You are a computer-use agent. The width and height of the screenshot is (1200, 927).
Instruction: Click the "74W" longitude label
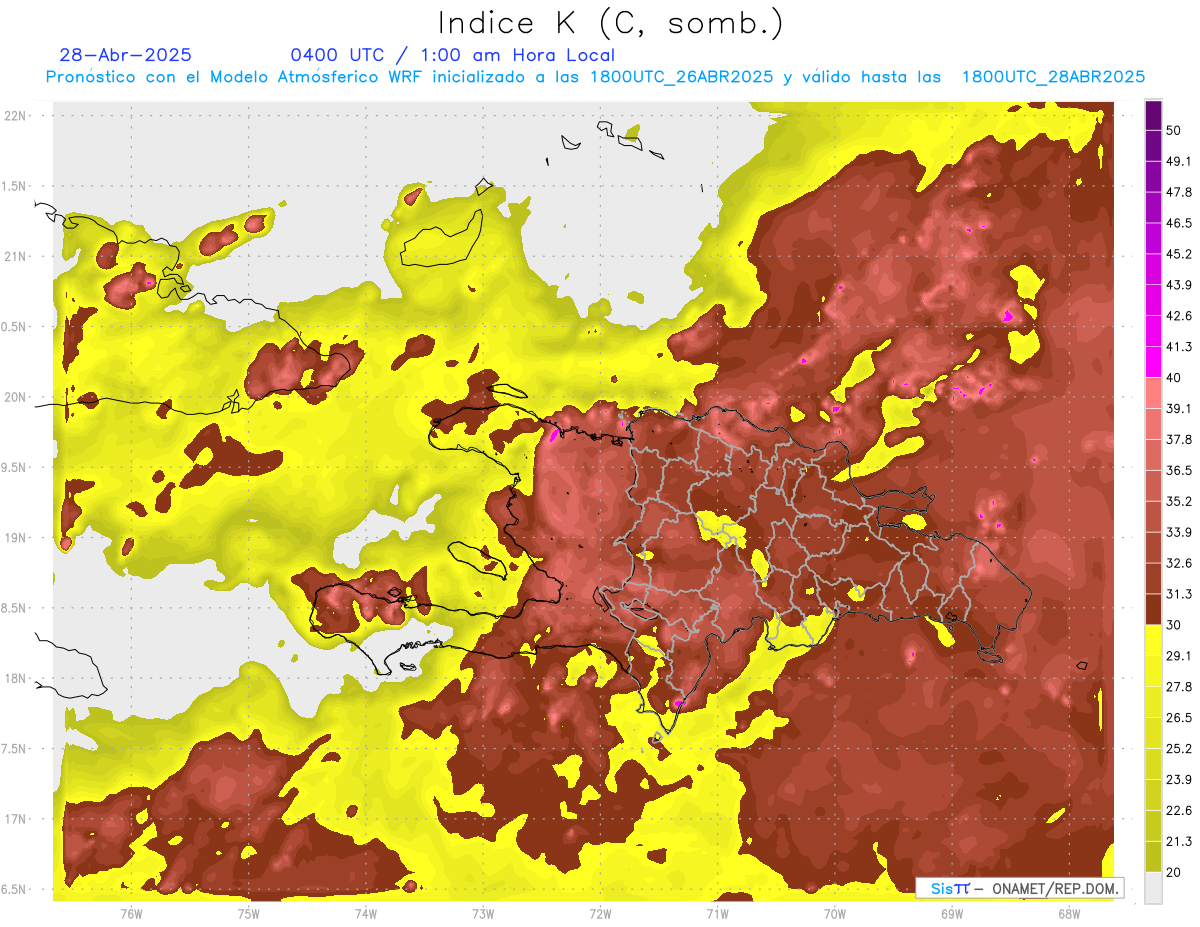365,913
